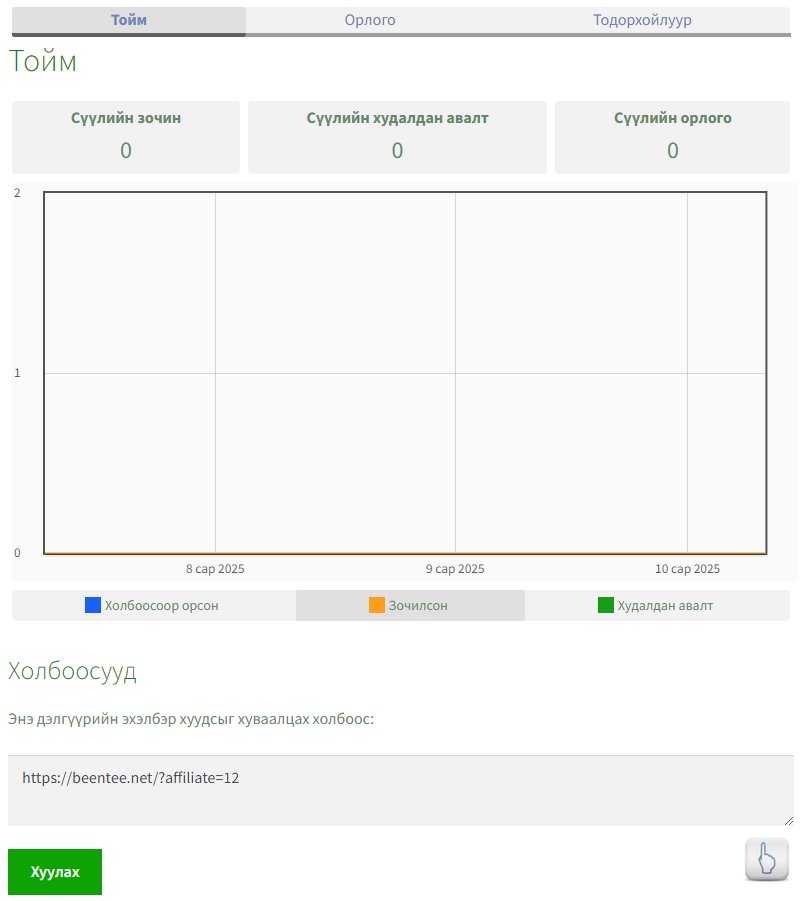Click the blue square legend icon
800x901 pixels.
[x=93, y=605]
